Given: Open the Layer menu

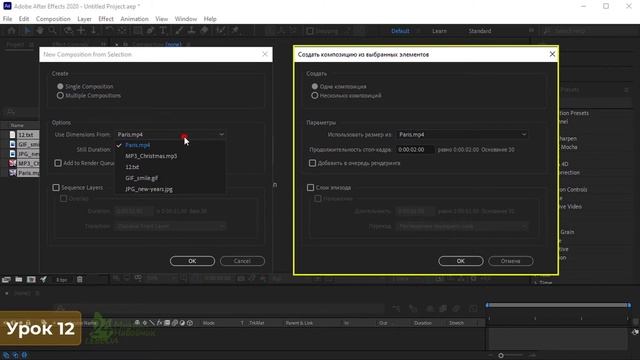Looking at the screenshot, I should click(x=84, y=19).
